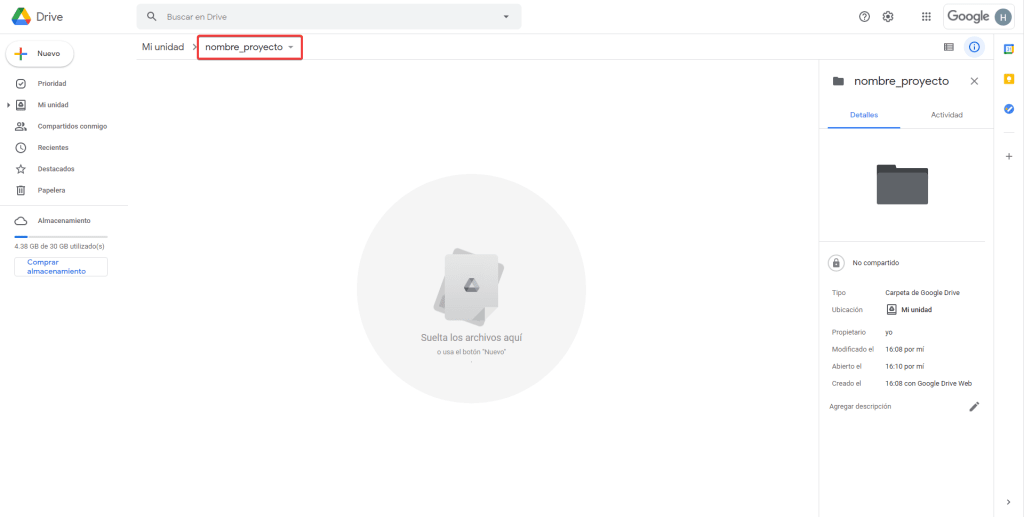1024x517 pixels.
Task: Click Comprar almacenamiento button
Action: point(61,266)
